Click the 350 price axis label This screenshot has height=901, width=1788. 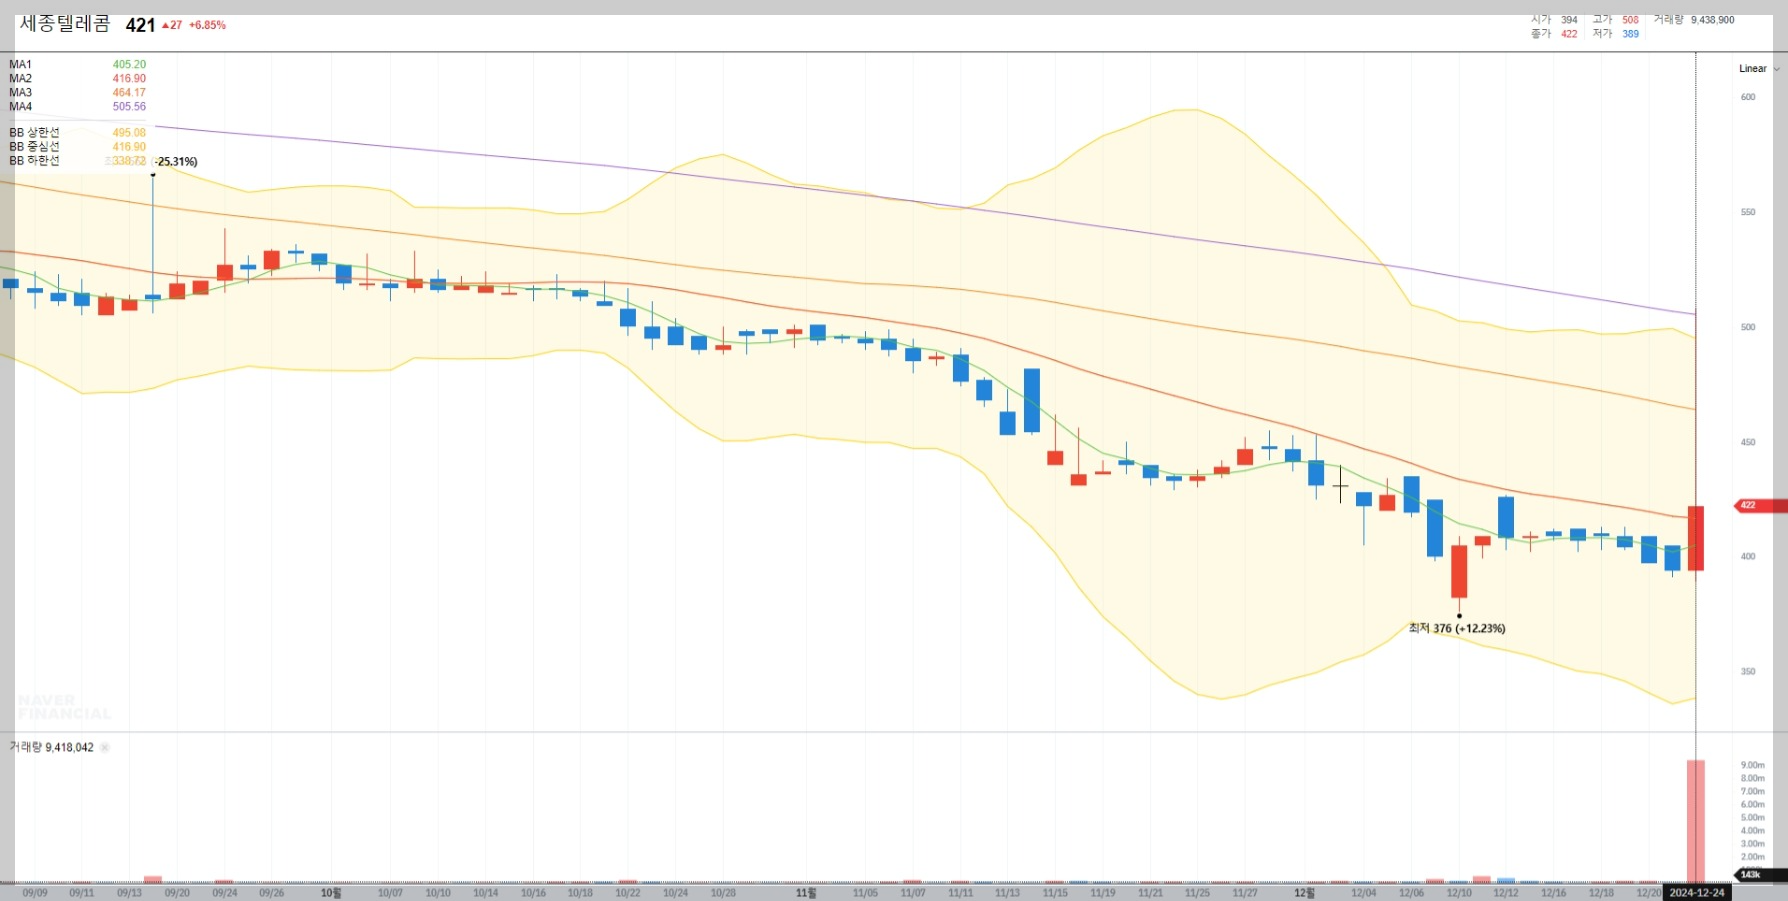coord(1748,671)
